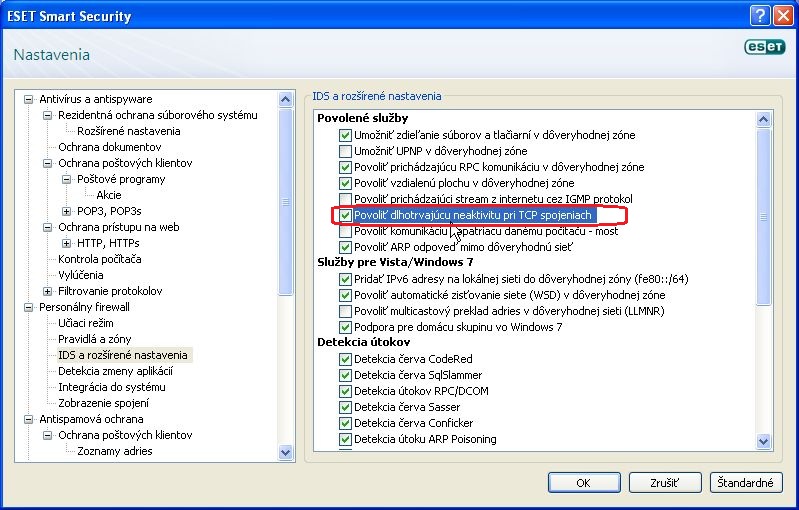
Task: Open the help question mark button
Action: point(759,16)
